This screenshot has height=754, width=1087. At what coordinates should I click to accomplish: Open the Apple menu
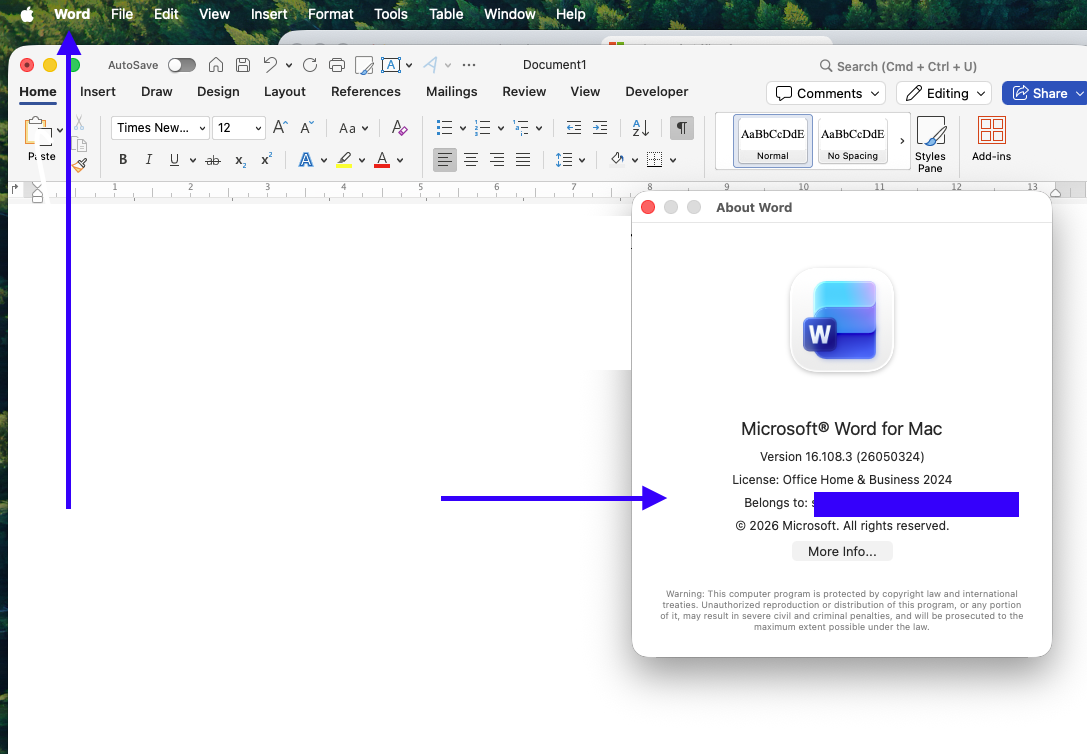pyautogui.click(x=27, y=14)
